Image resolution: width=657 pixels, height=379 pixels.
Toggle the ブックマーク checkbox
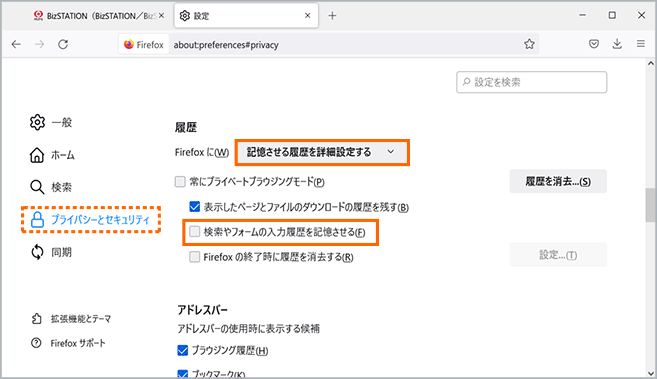183,374
